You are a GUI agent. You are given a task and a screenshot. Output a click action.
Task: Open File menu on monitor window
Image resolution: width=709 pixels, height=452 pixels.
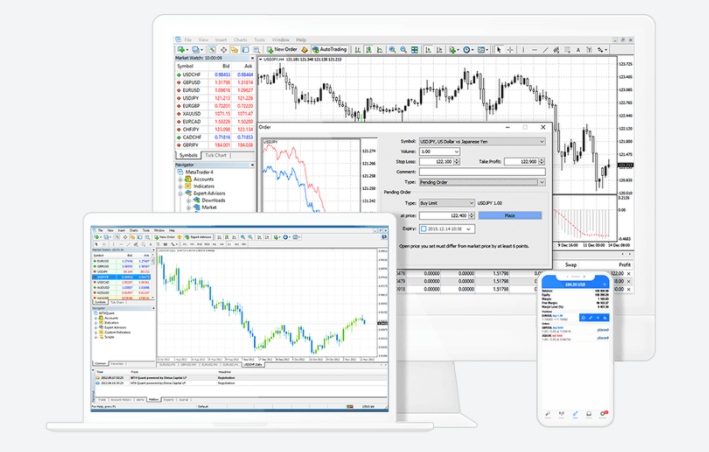[188, 40]
